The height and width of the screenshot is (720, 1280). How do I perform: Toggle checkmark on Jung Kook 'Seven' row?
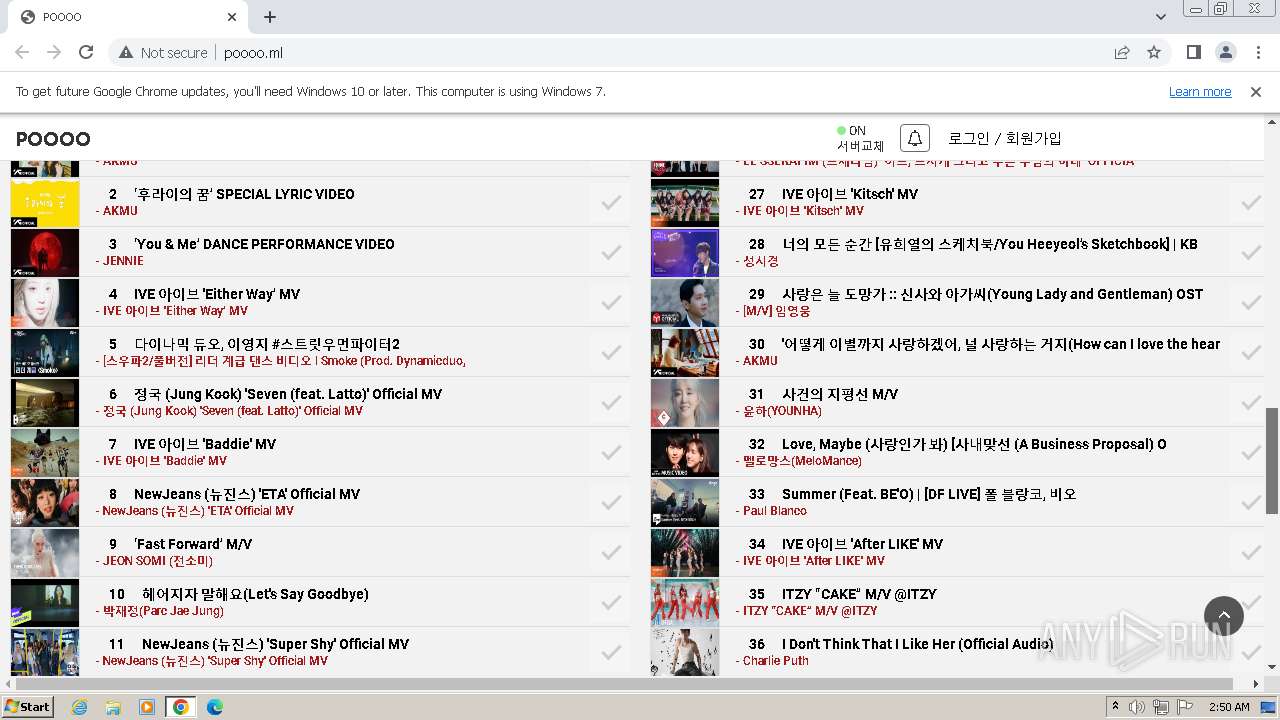click(x=611, y=402)
